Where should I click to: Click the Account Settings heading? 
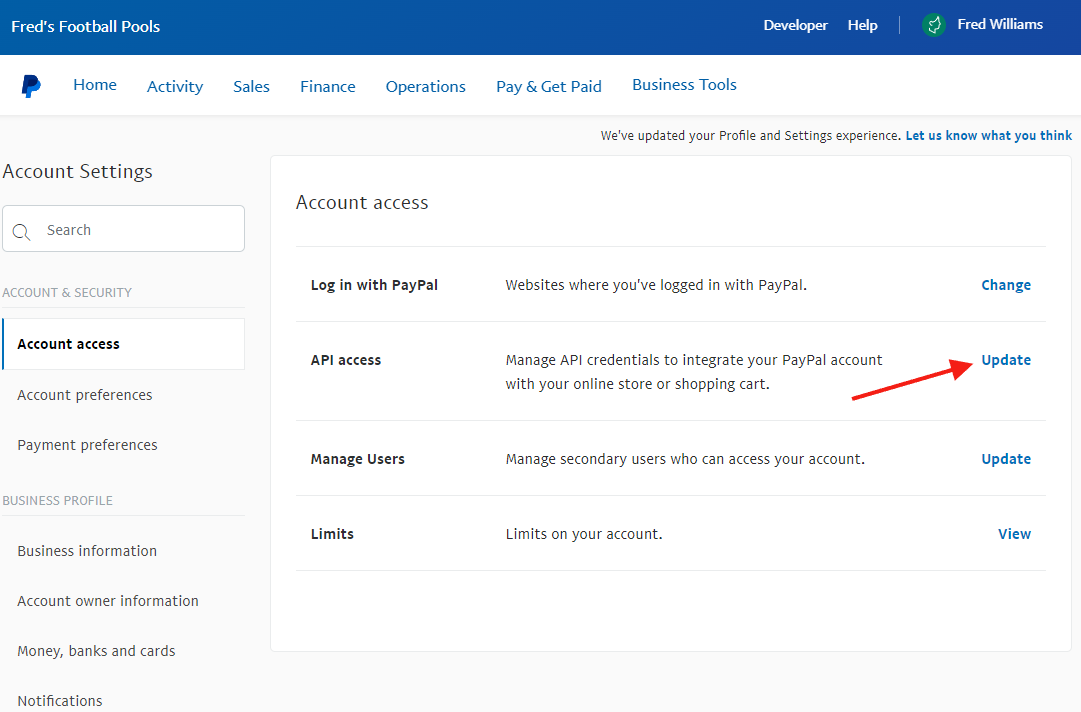[x=78, y=172]
